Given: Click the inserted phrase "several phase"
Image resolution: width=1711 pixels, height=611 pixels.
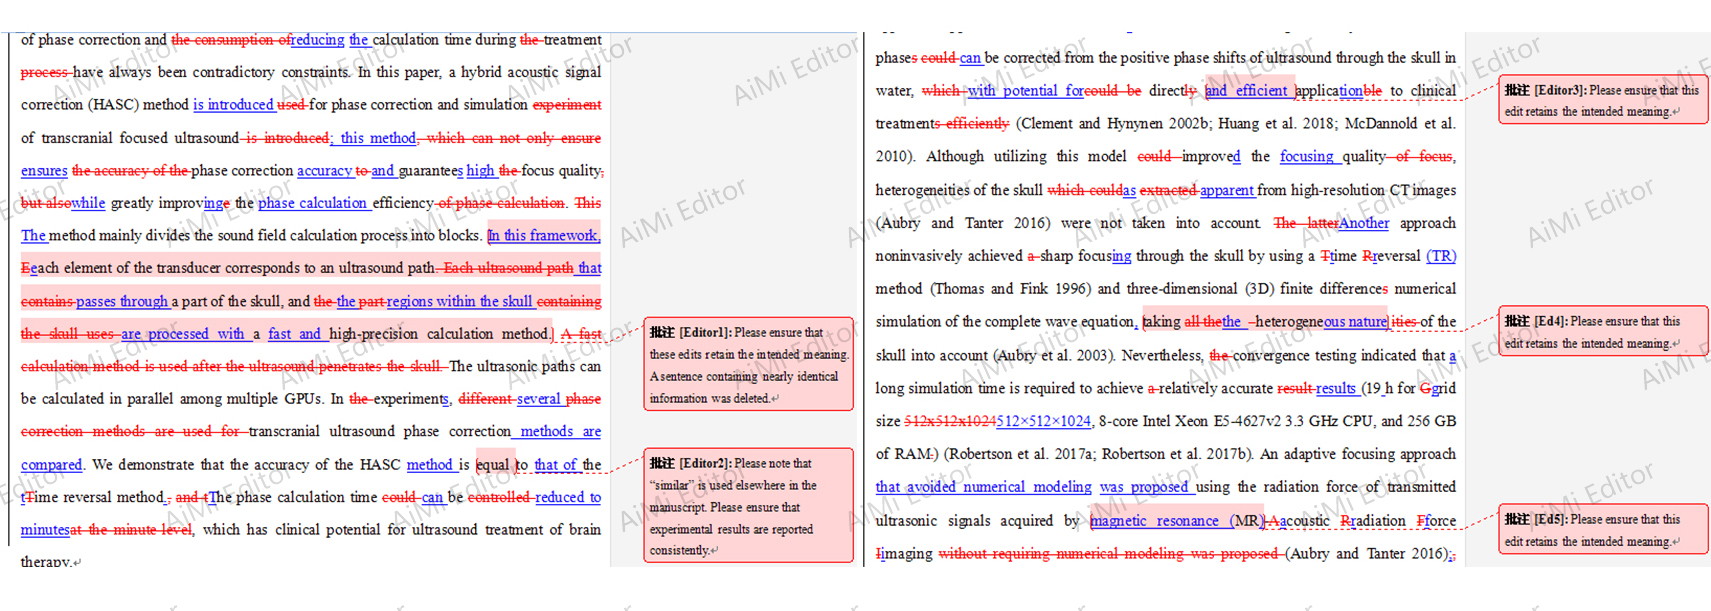Looking at the screenshot, I should [x=559, y=399].
